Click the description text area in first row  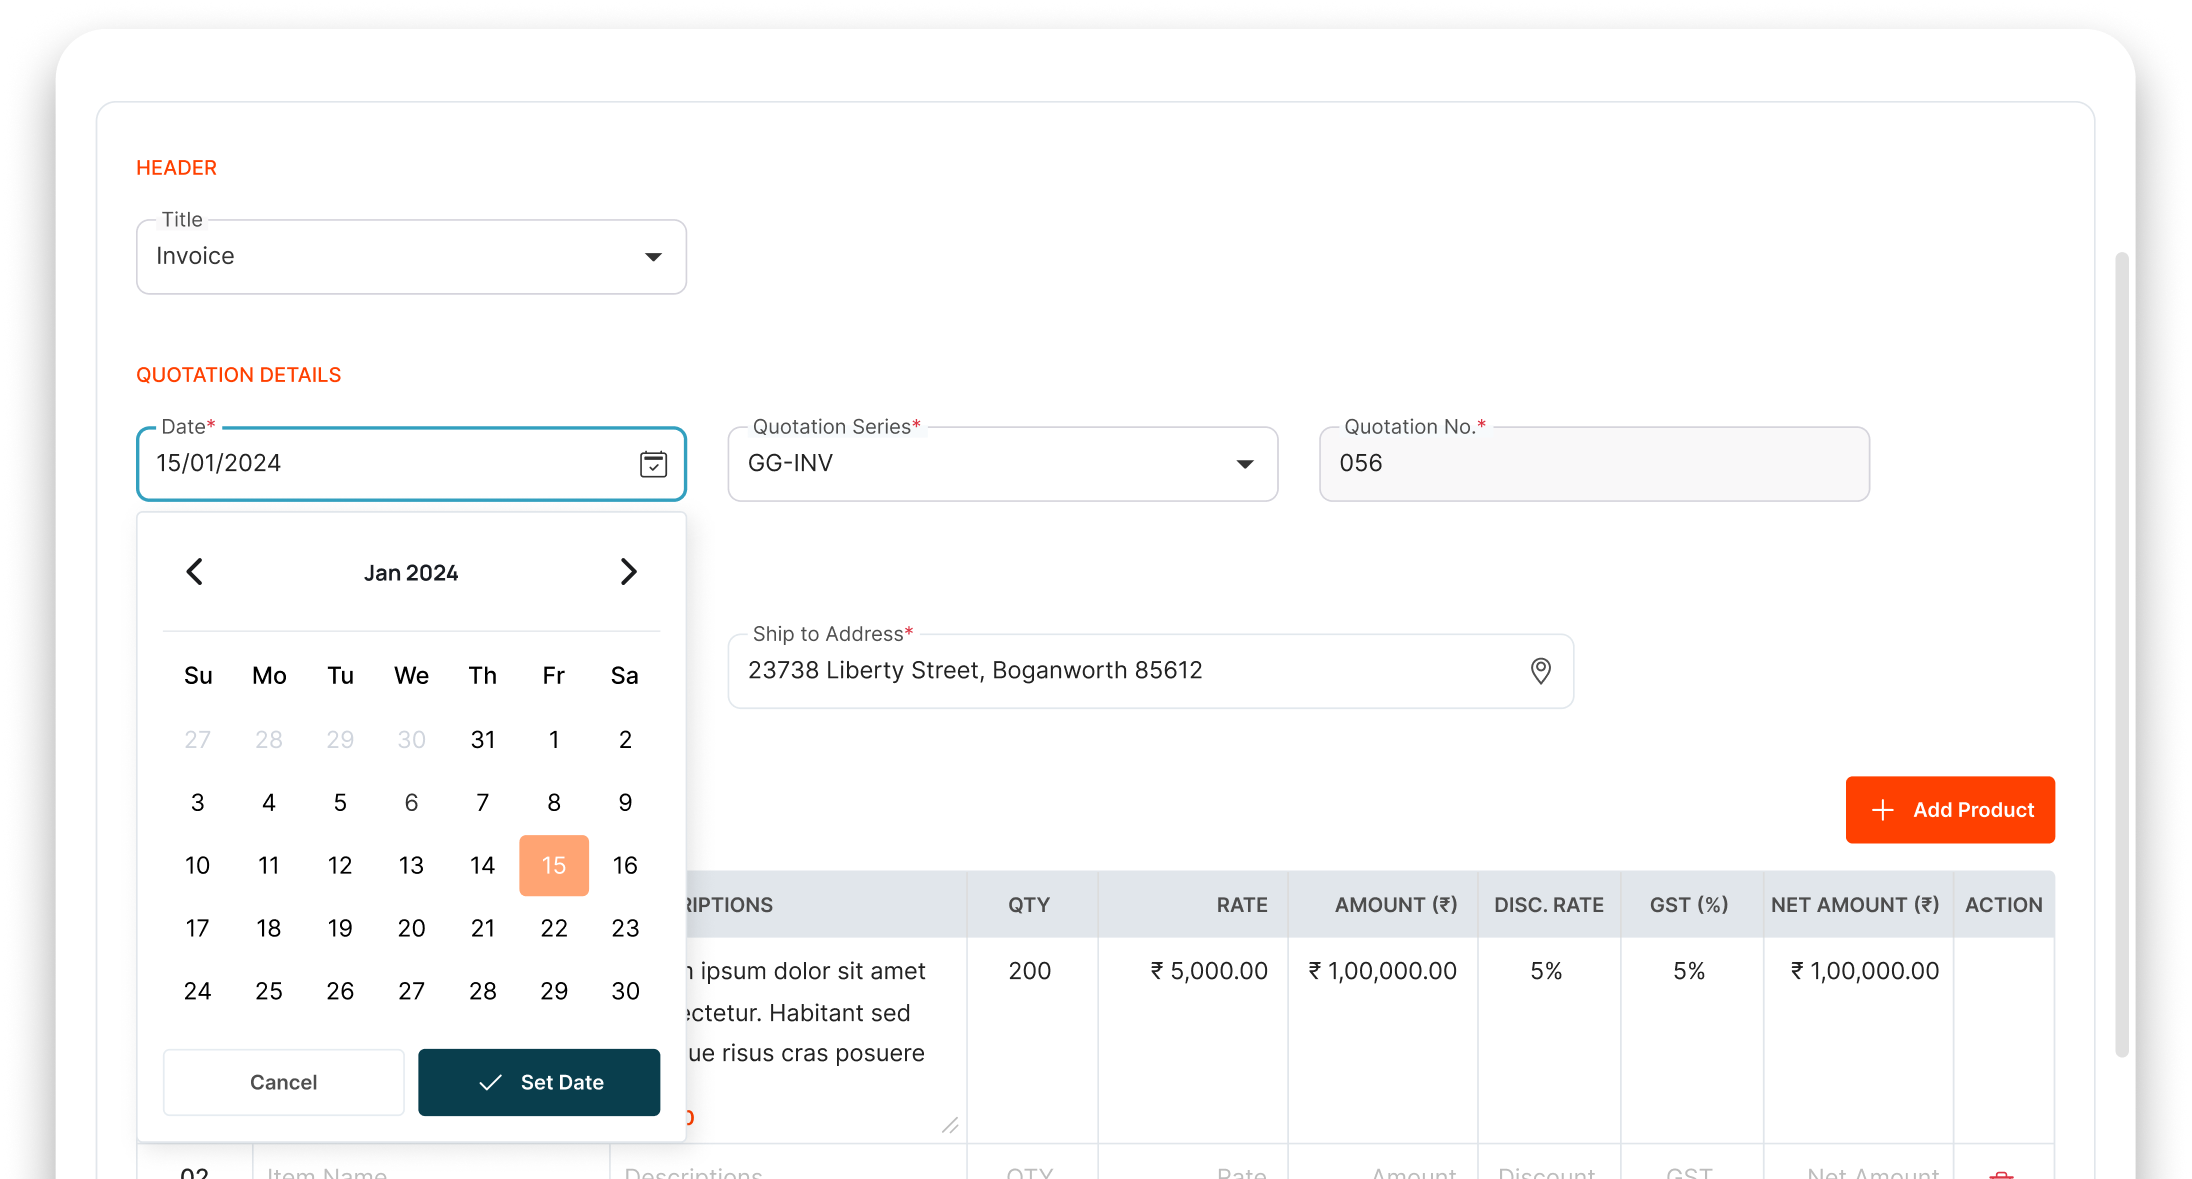click(825, 1040)
